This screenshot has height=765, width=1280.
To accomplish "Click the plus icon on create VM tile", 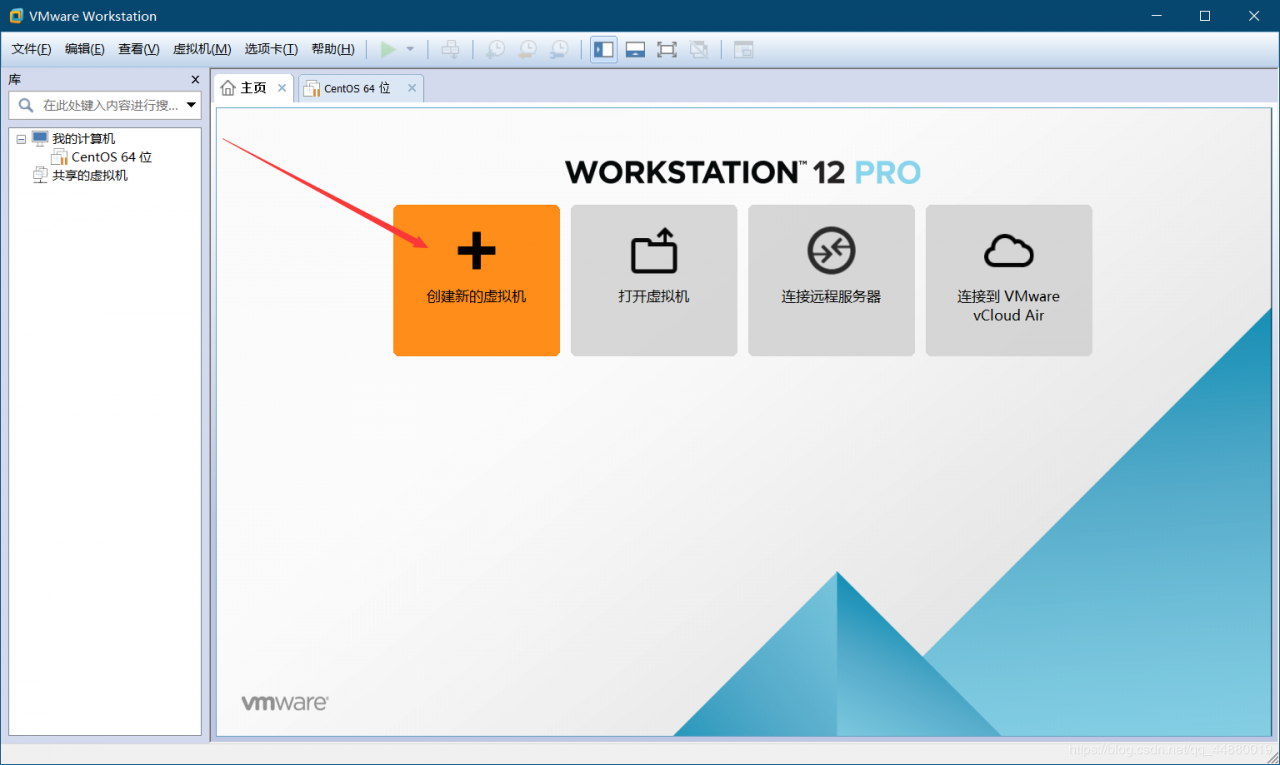I will tap(476, 250).
